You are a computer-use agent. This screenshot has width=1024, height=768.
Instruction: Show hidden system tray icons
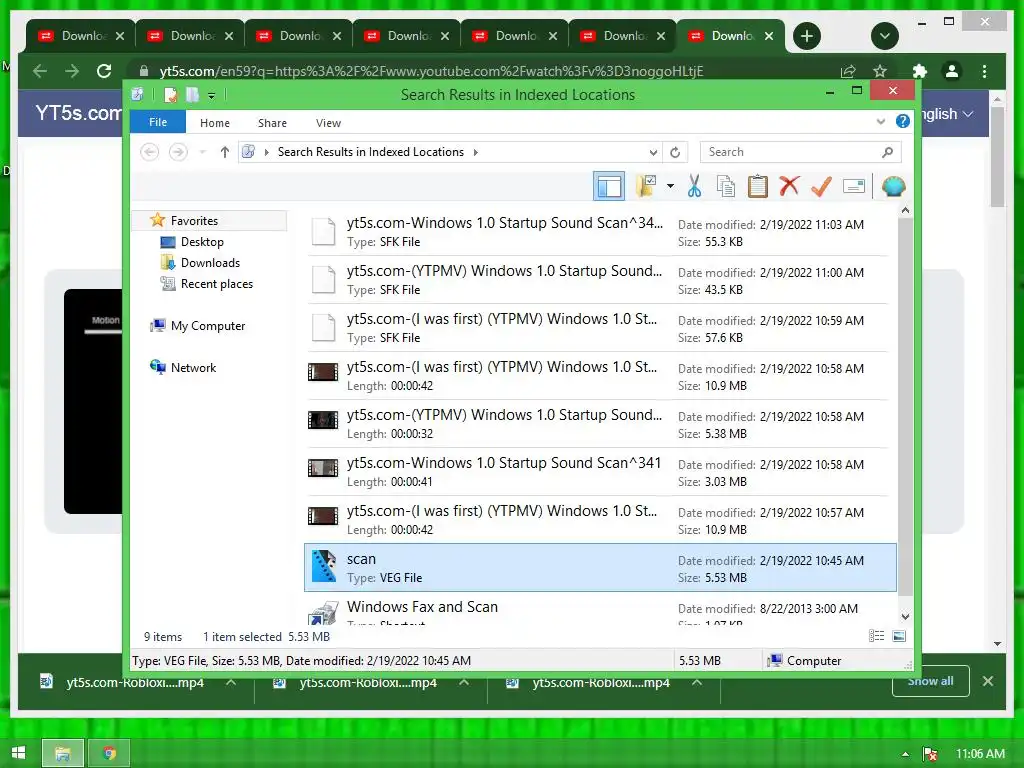905,754
